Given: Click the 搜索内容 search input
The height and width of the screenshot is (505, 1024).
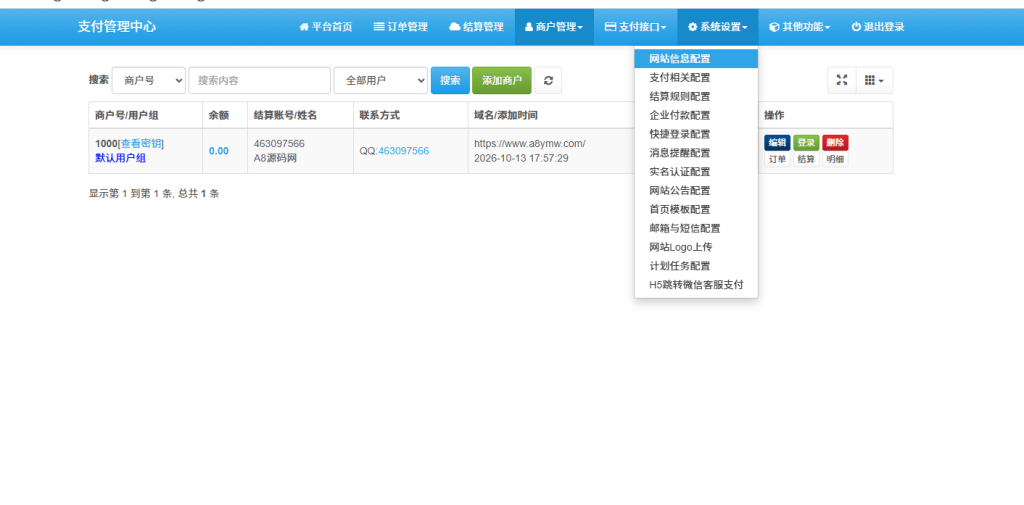Looking at the screenshot, I should [259, 80].
